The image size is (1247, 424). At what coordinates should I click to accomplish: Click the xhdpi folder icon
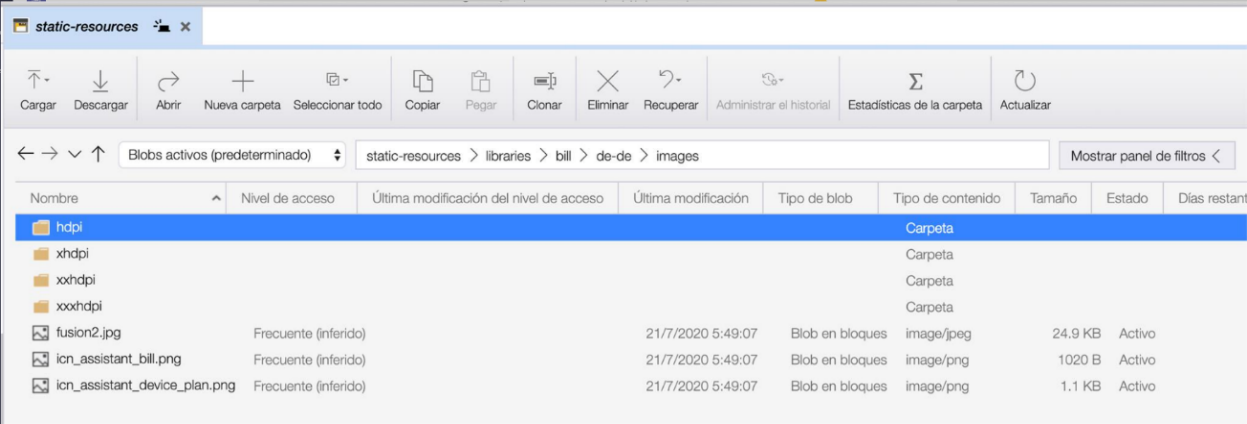click(41, 254)
